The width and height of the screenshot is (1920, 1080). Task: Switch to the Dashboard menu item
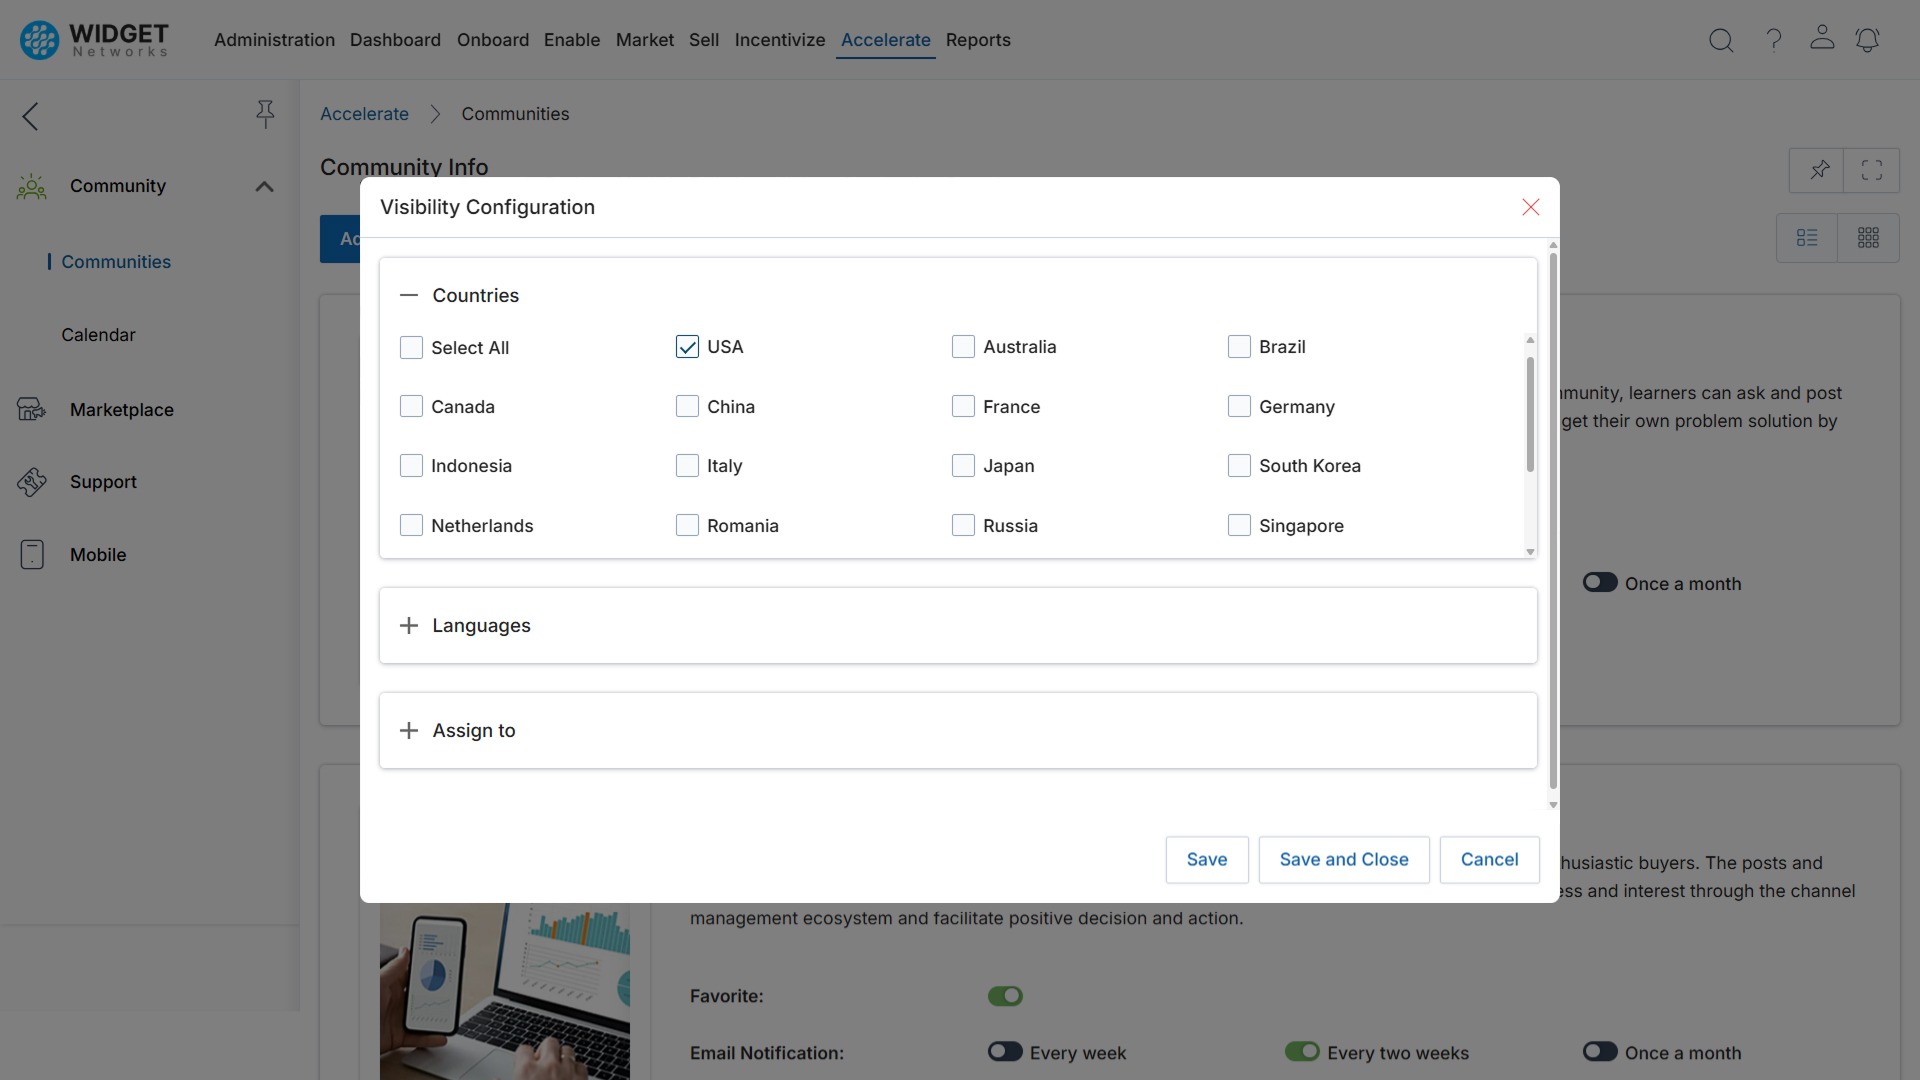tap(395, 40)
